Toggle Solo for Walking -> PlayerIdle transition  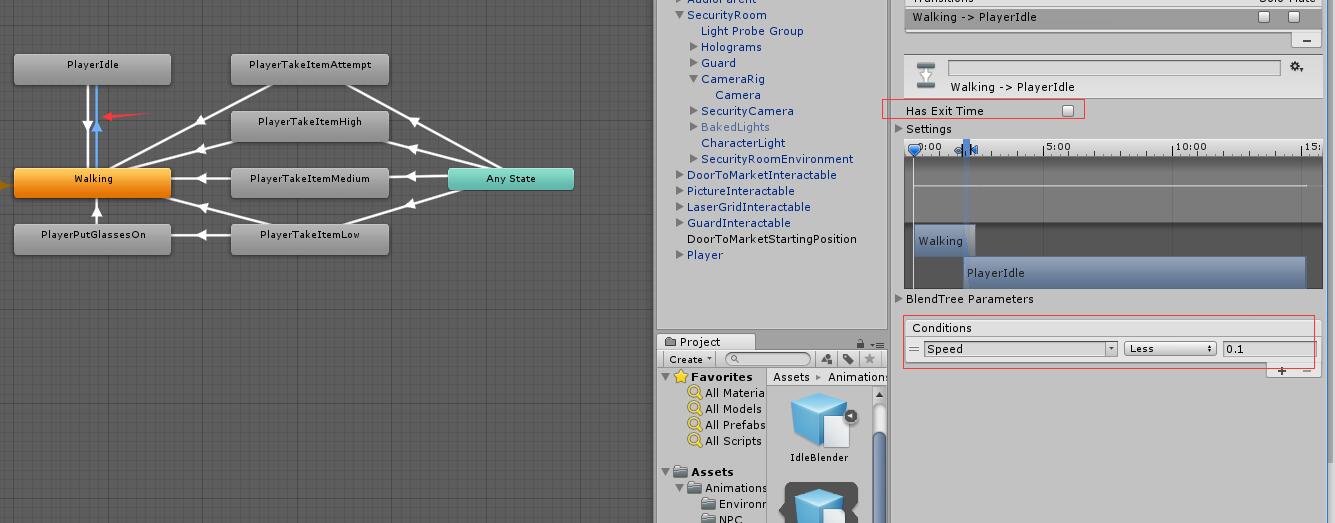pyautogui.click(x=1264, y=17)
